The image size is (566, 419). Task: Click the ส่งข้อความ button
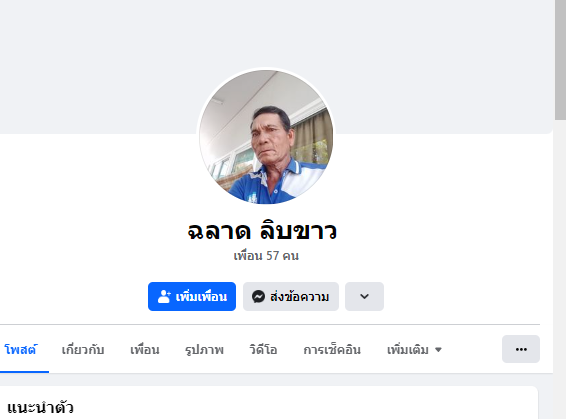pos(291,296)
